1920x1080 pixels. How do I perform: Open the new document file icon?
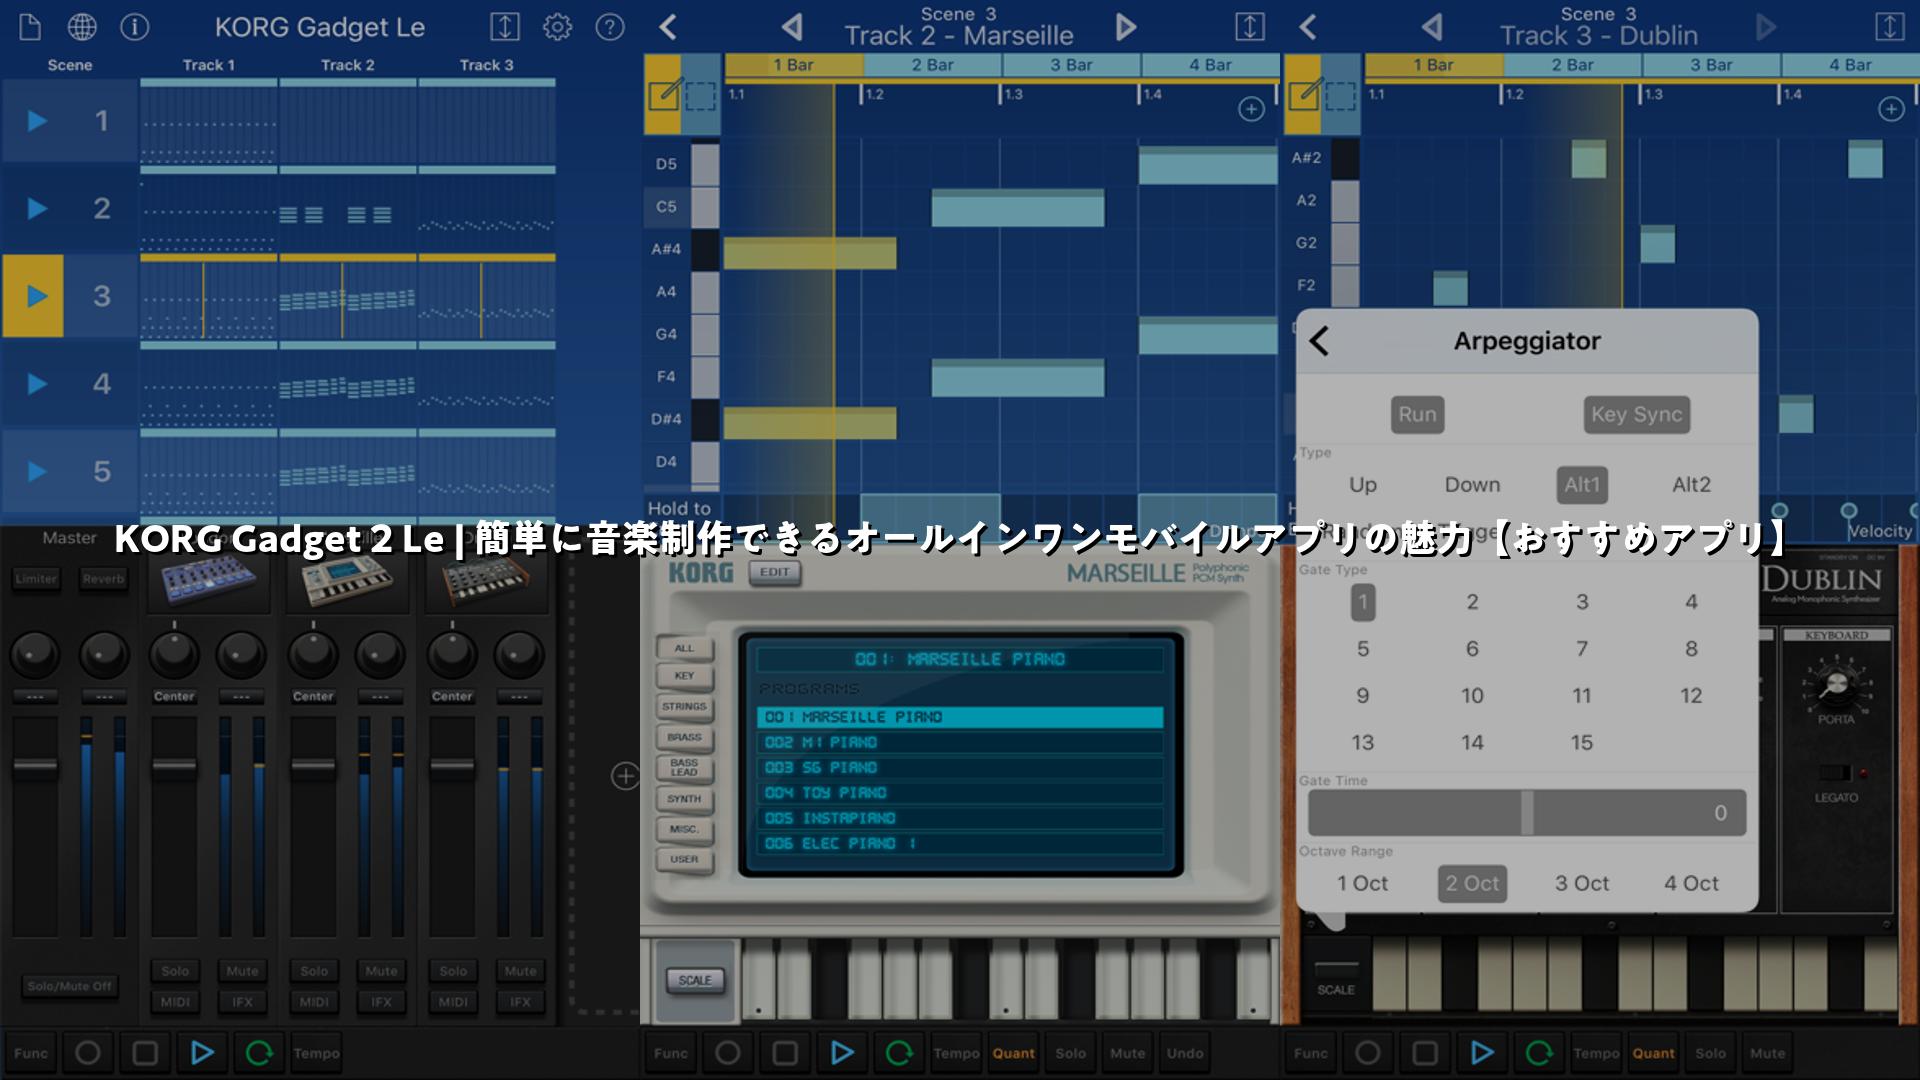[x=30, y=27]
